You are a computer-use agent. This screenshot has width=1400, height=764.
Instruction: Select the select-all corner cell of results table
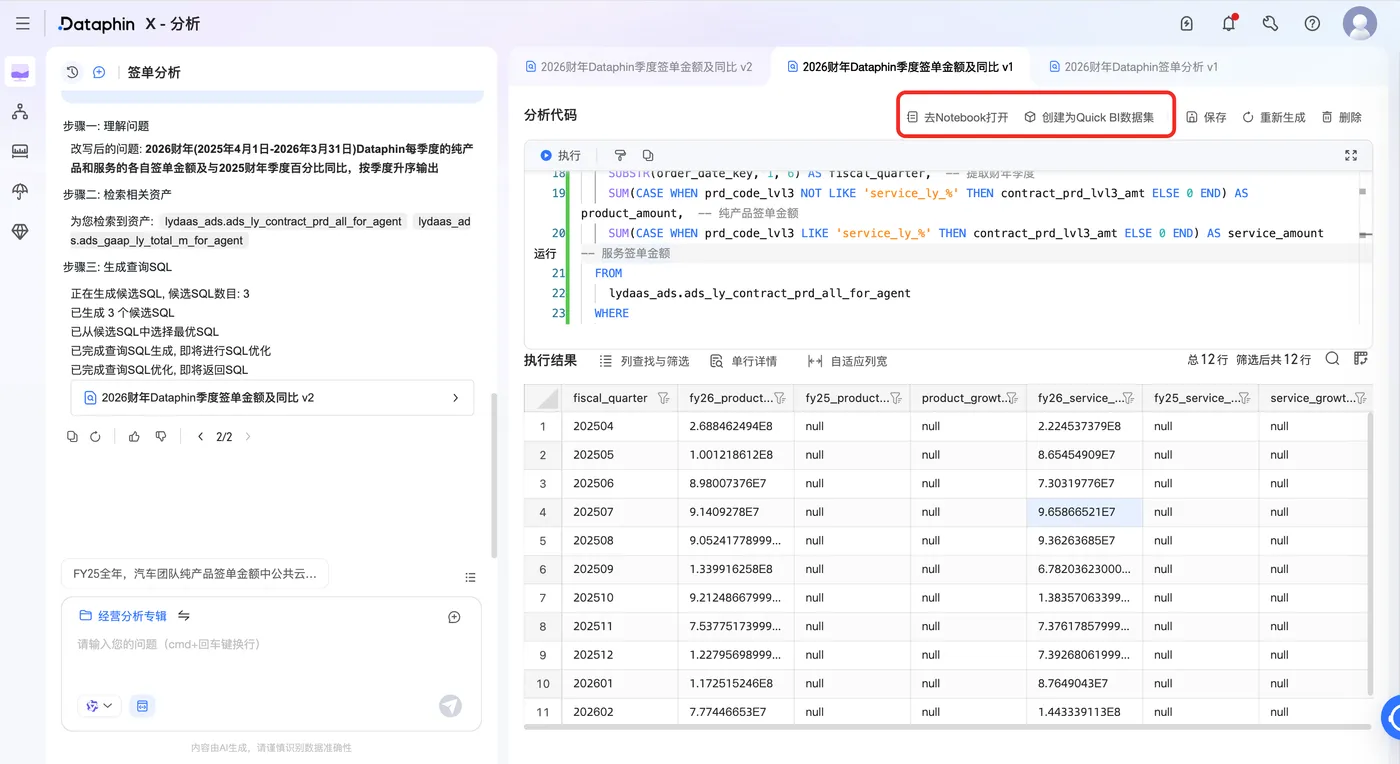pyautogui.click(x=542, y=398)
